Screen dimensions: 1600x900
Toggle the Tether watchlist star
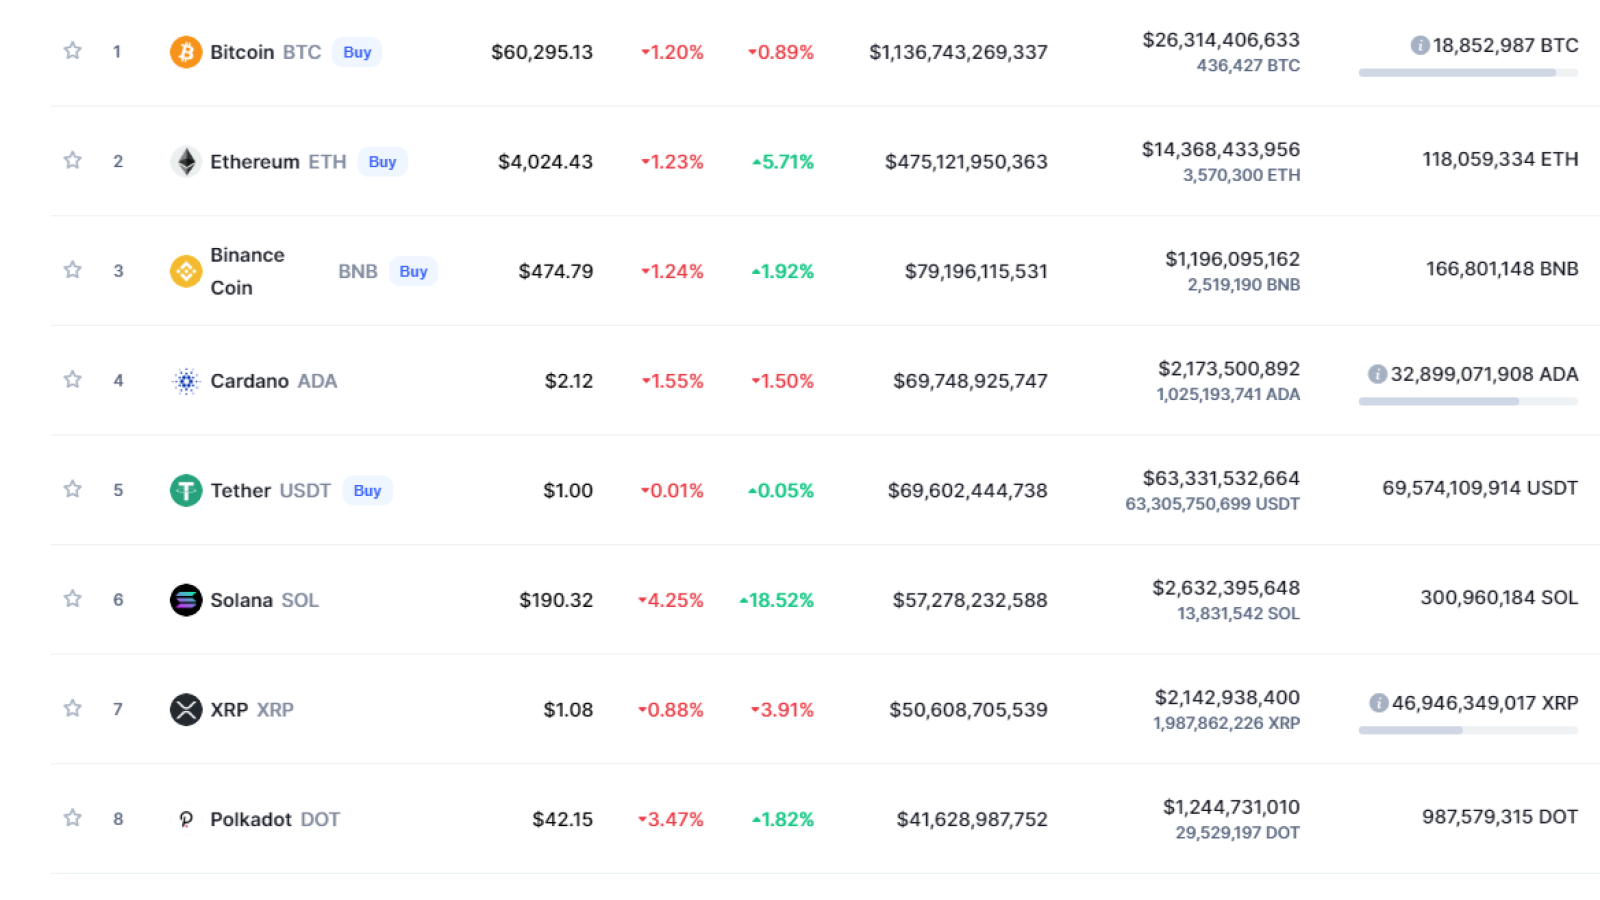tap(72, 489)
